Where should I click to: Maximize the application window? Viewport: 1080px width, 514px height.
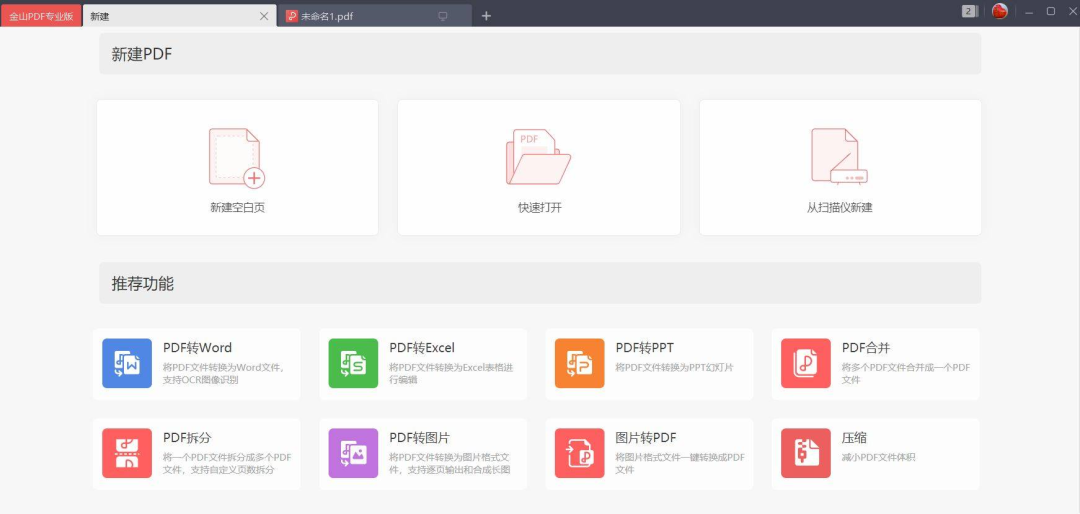click(1051, 11)
